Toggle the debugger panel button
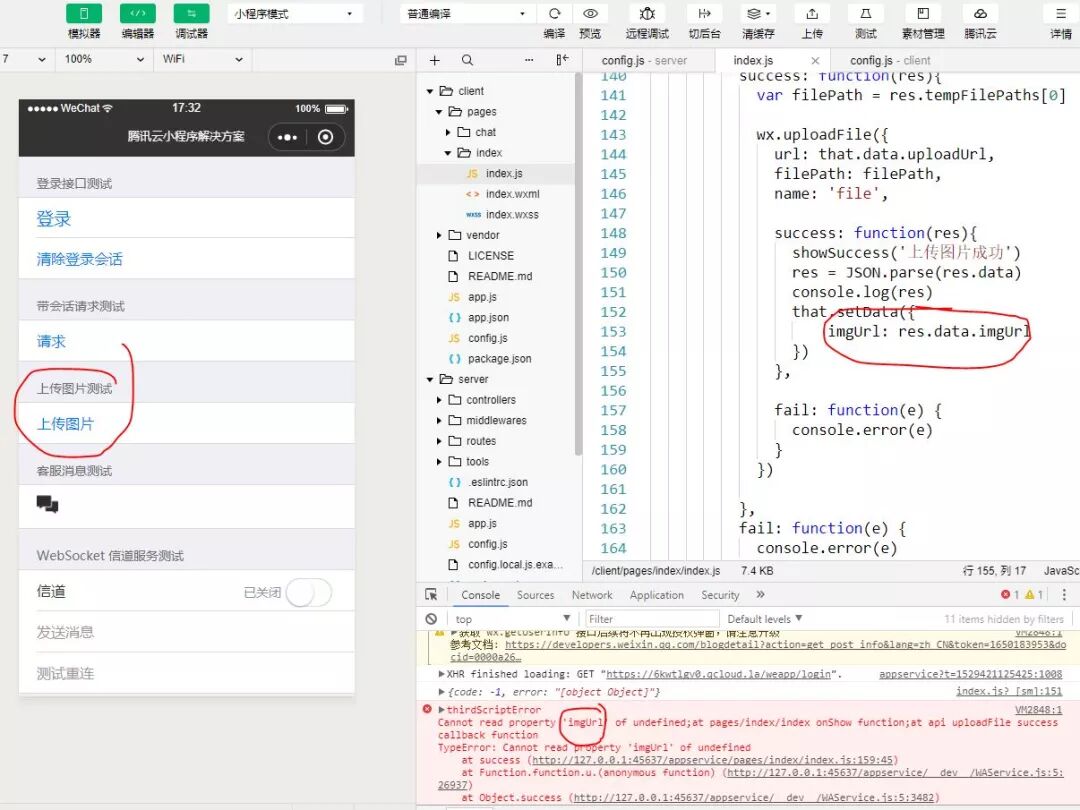Image resolution: width=1080 pixels, height=810 pixels. [x=191, y=14]
